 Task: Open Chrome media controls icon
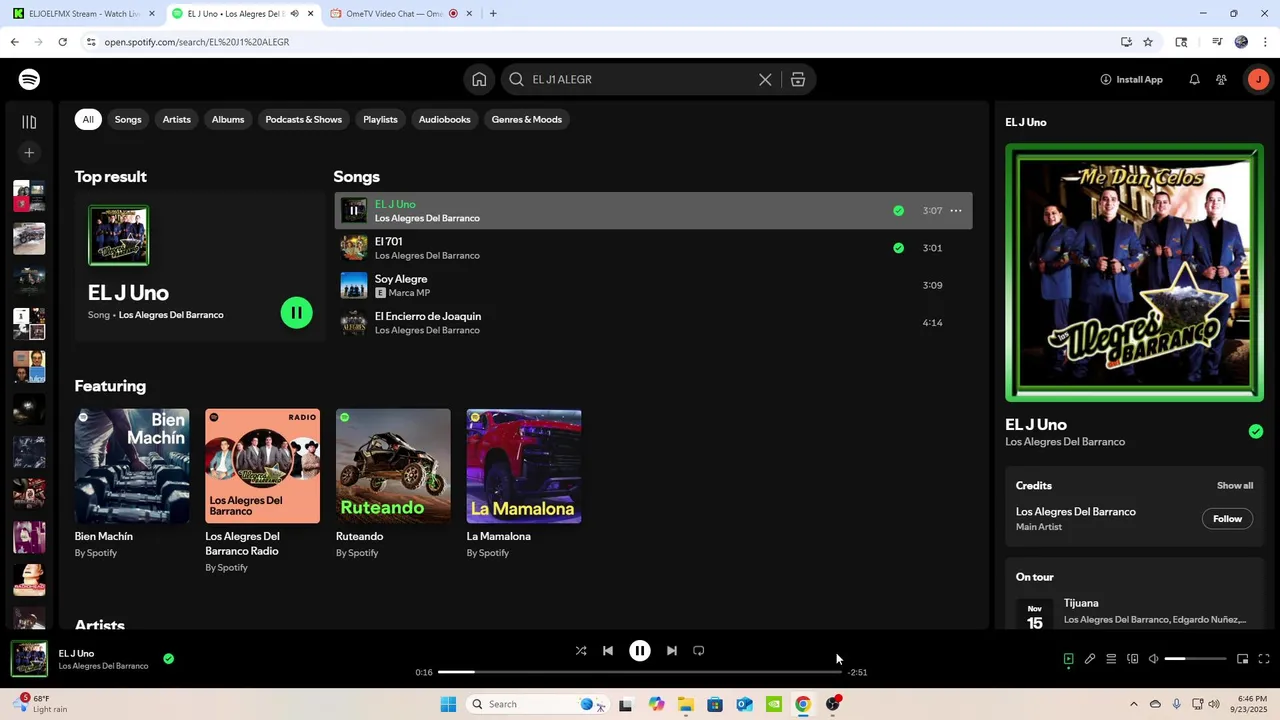pos(1217,42)
